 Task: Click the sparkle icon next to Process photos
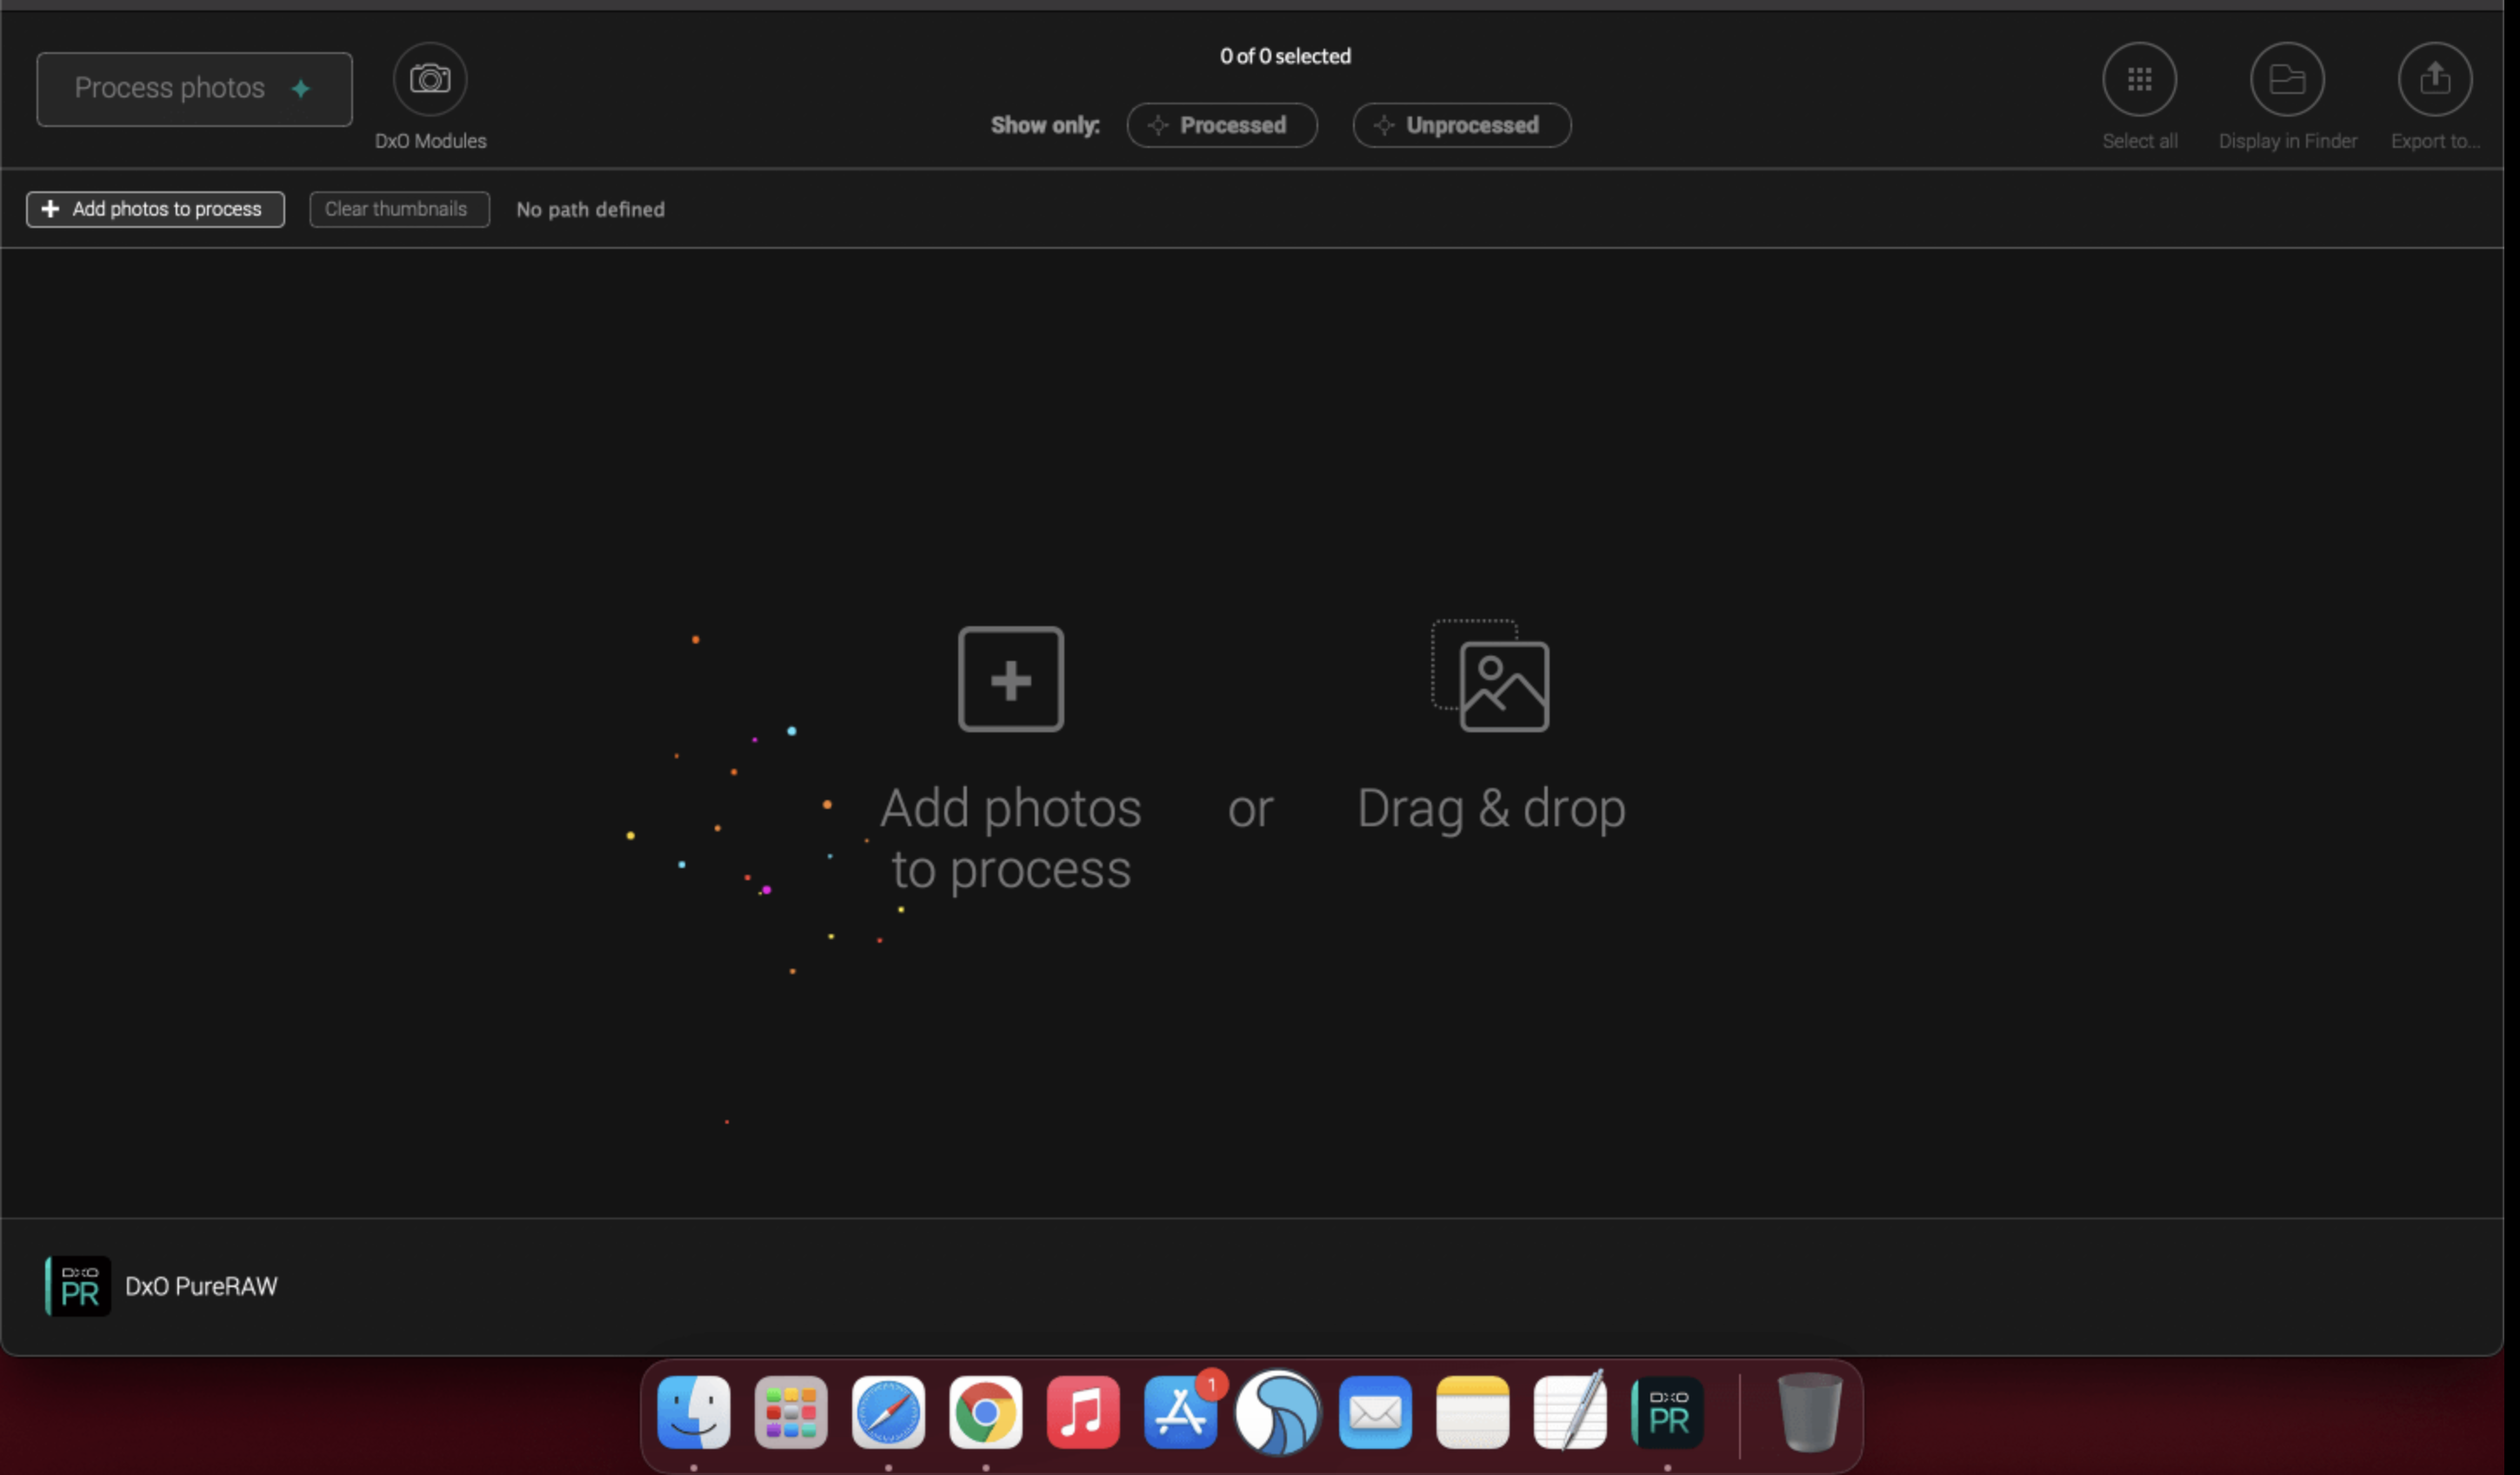point(299,89)
